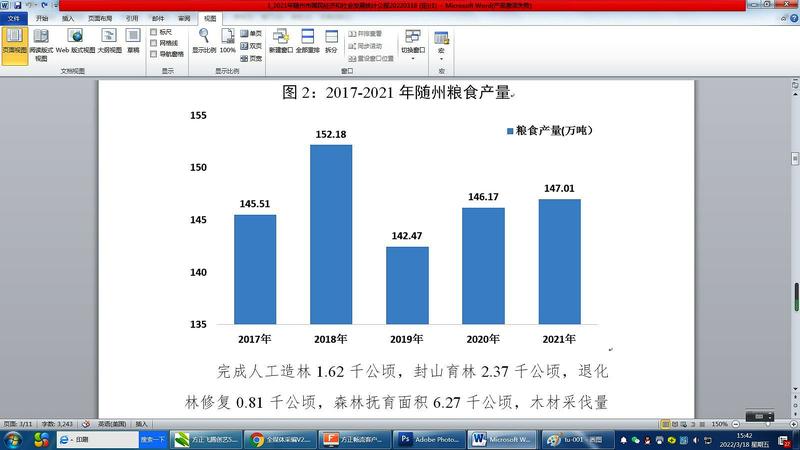Open the 文件 File tab

coord(13,18)
